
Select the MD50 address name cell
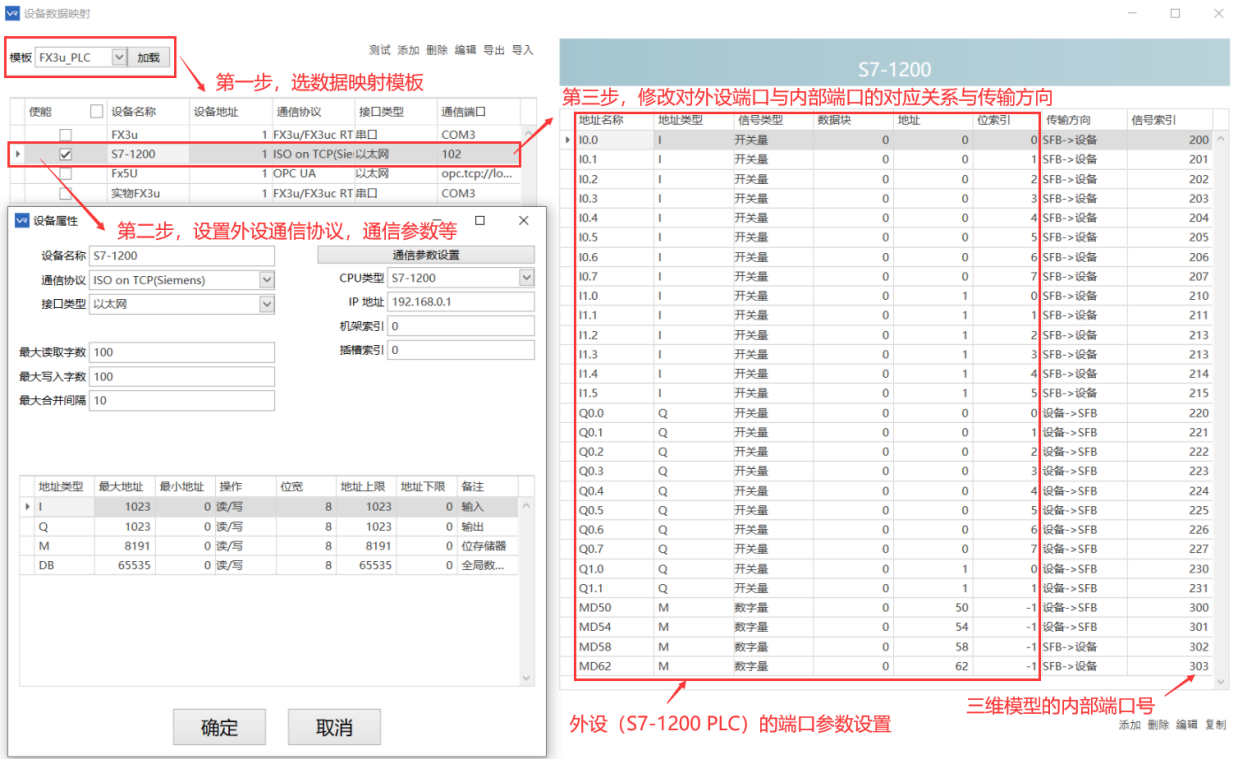[615, 607]
